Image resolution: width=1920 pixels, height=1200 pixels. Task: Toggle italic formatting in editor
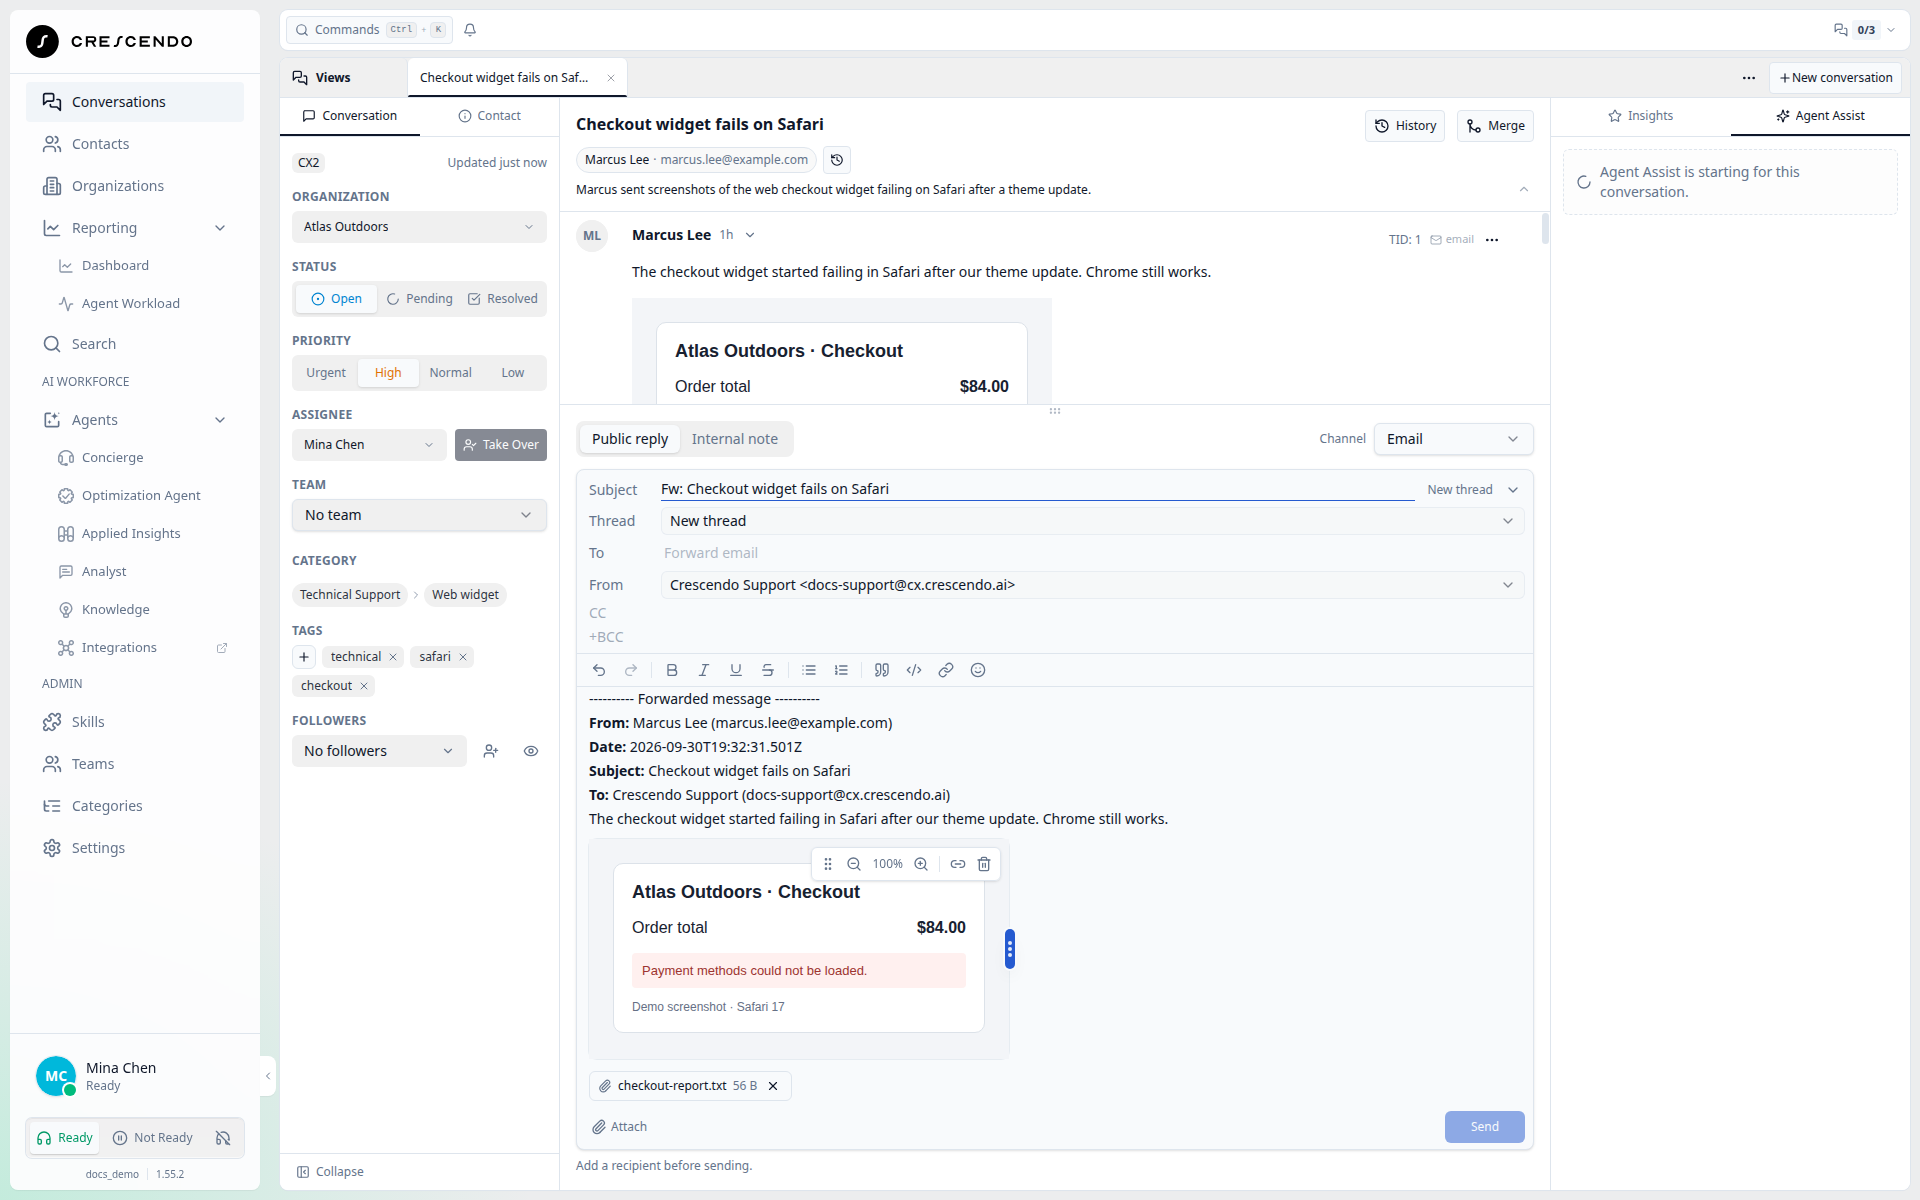coord(704,670)
